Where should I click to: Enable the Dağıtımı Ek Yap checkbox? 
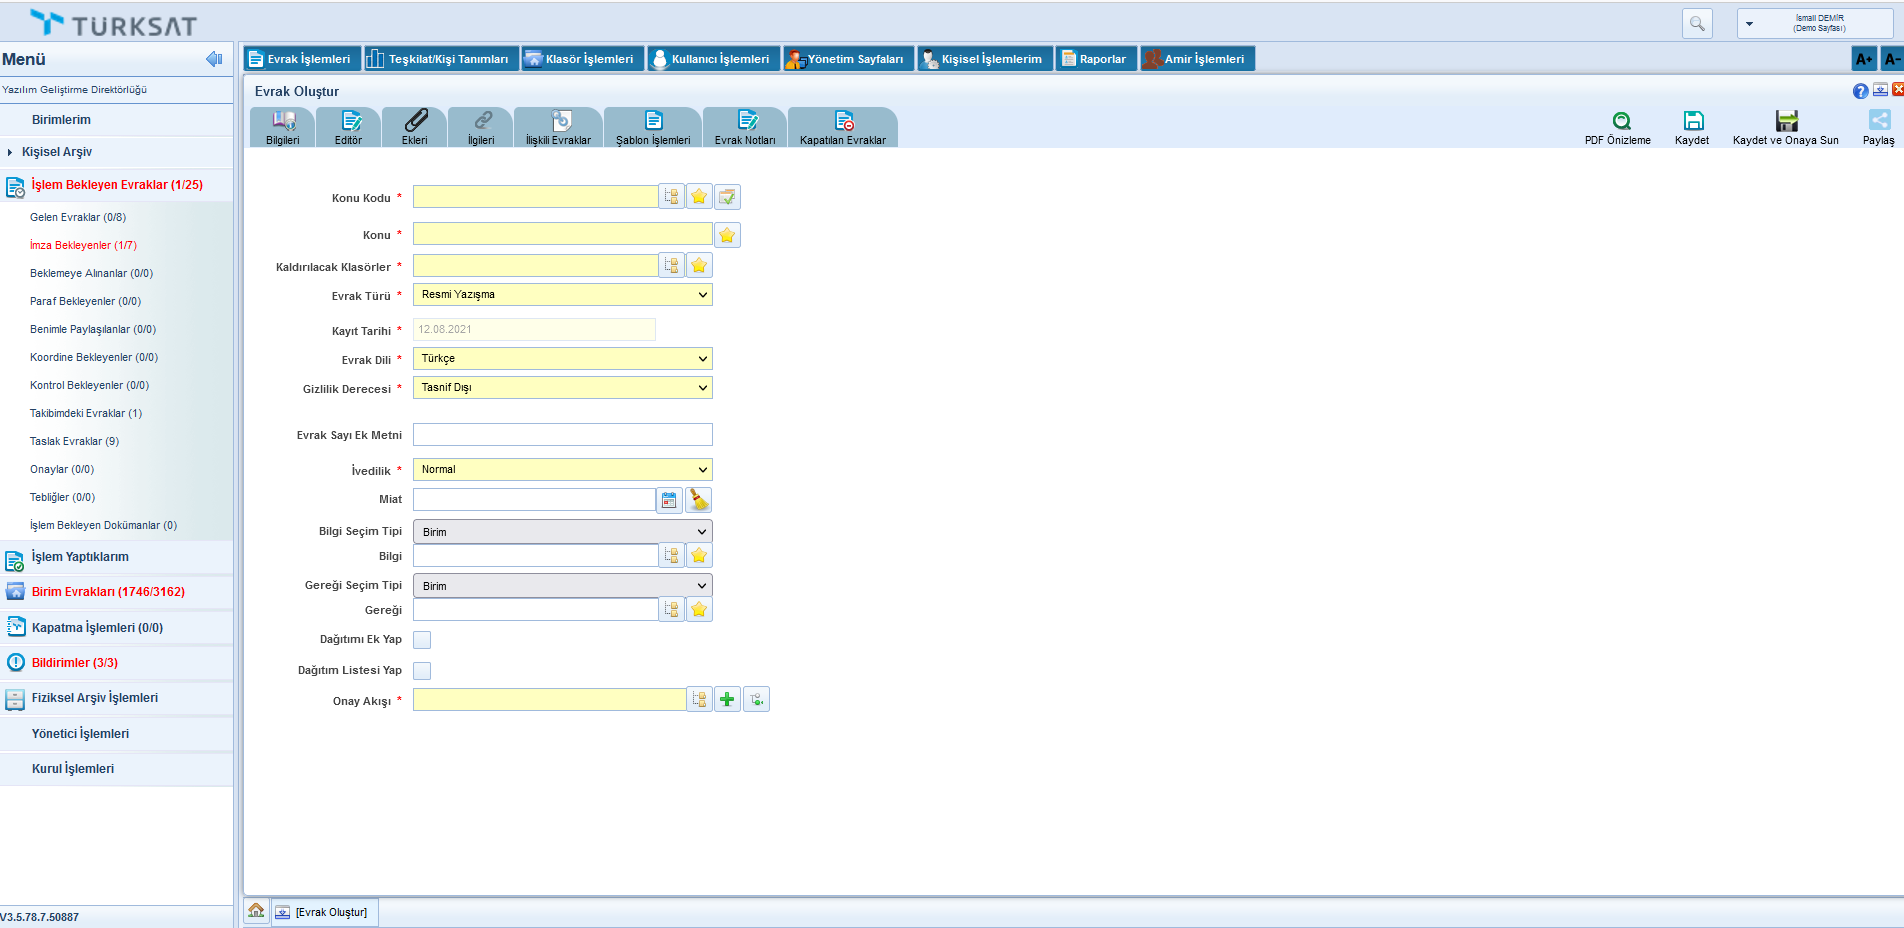[x=422, y=640]
